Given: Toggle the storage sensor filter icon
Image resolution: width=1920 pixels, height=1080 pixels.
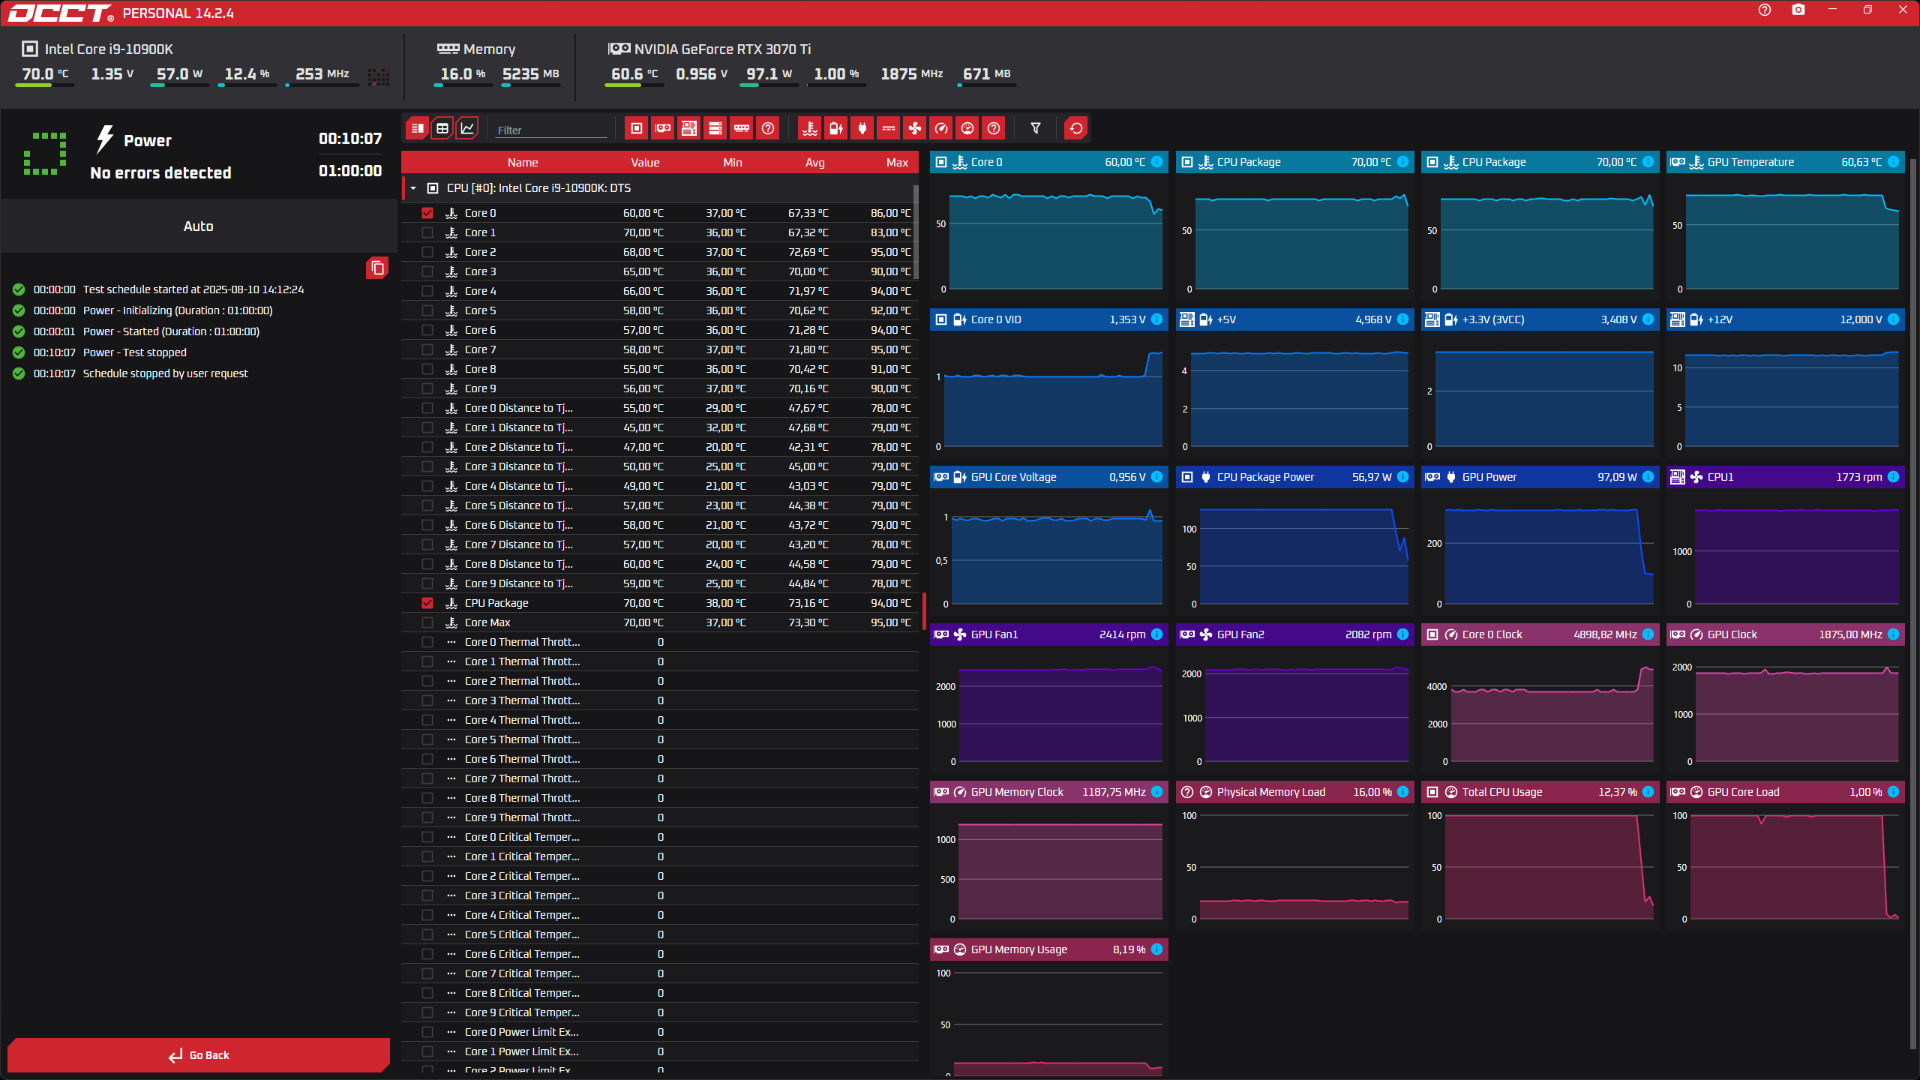Looking at the screenshot, I should pyautogui.click(x=715, y=128).
